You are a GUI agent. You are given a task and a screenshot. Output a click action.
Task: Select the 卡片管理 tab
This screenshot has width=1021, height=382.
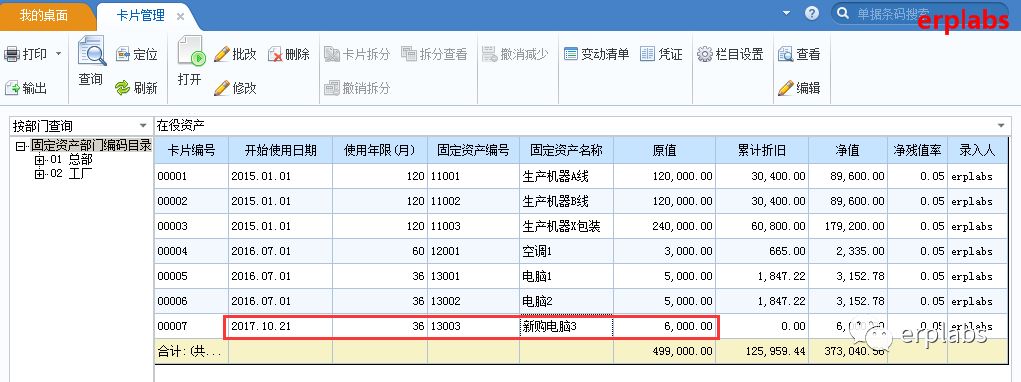141,16
